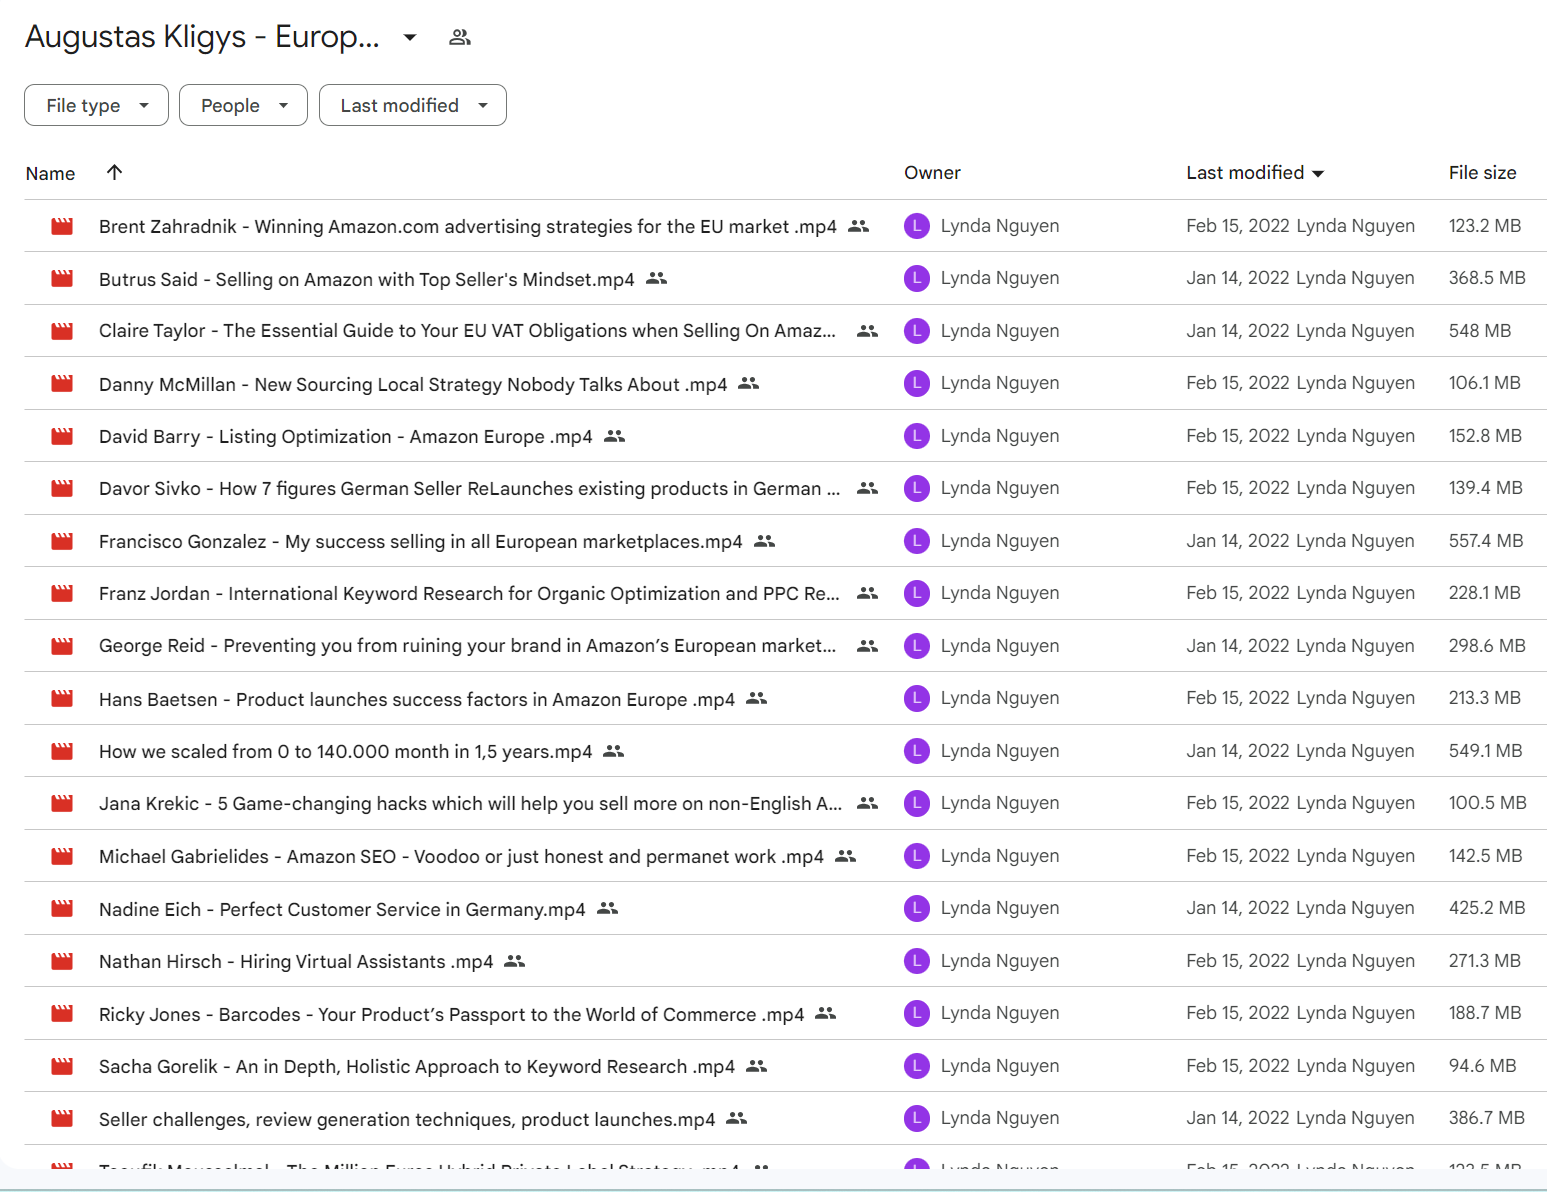
Task: Open the People filter
Action: (244, 105)
